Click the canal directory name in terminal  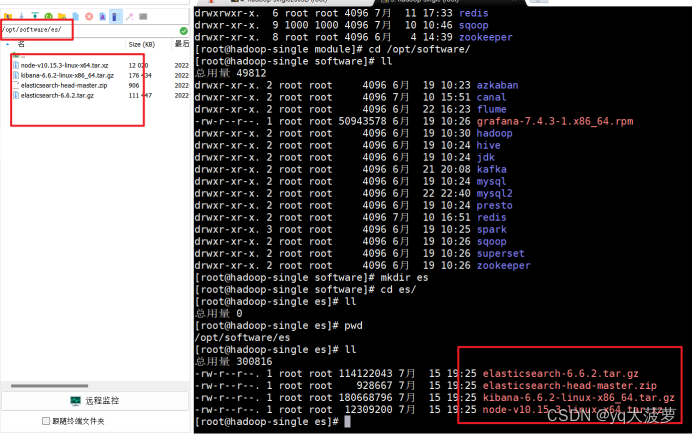tap(491, 97)
